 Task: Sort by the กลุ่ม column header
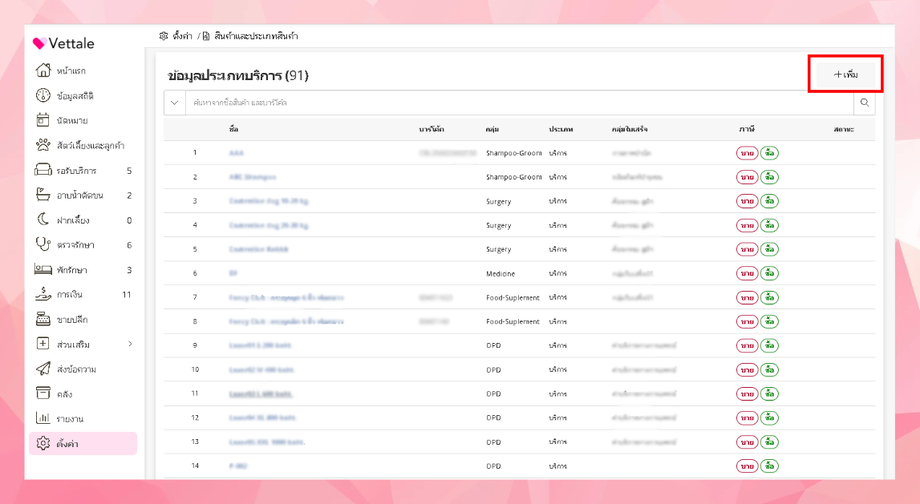point(492,129)
